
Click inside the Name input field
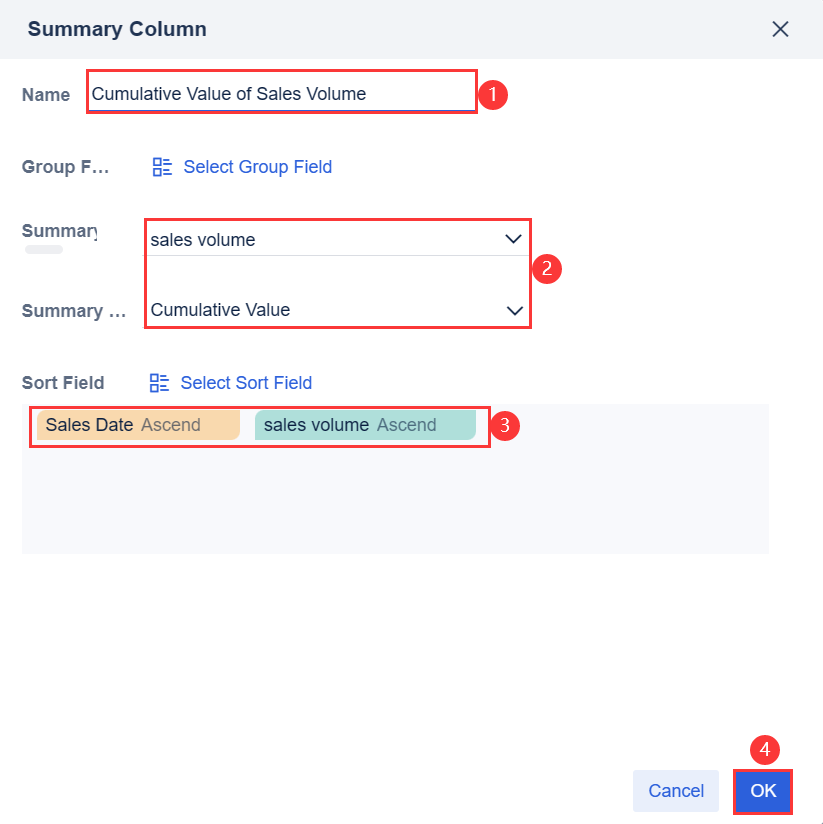point(280,92)
